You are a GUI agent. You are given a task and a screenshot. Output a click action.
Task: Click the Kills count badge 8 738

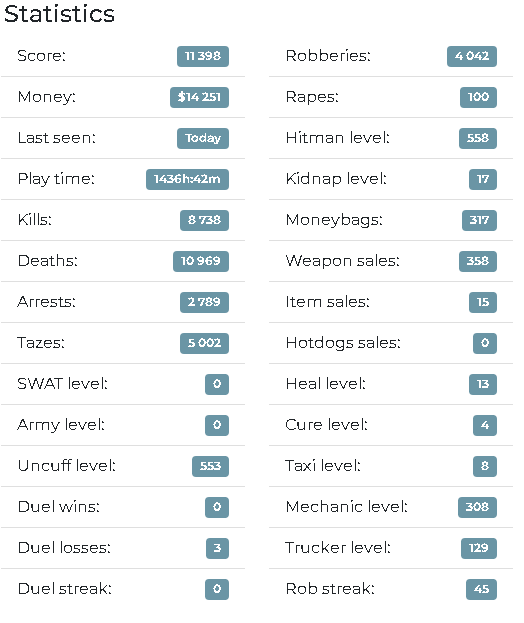tap(204, 220)
